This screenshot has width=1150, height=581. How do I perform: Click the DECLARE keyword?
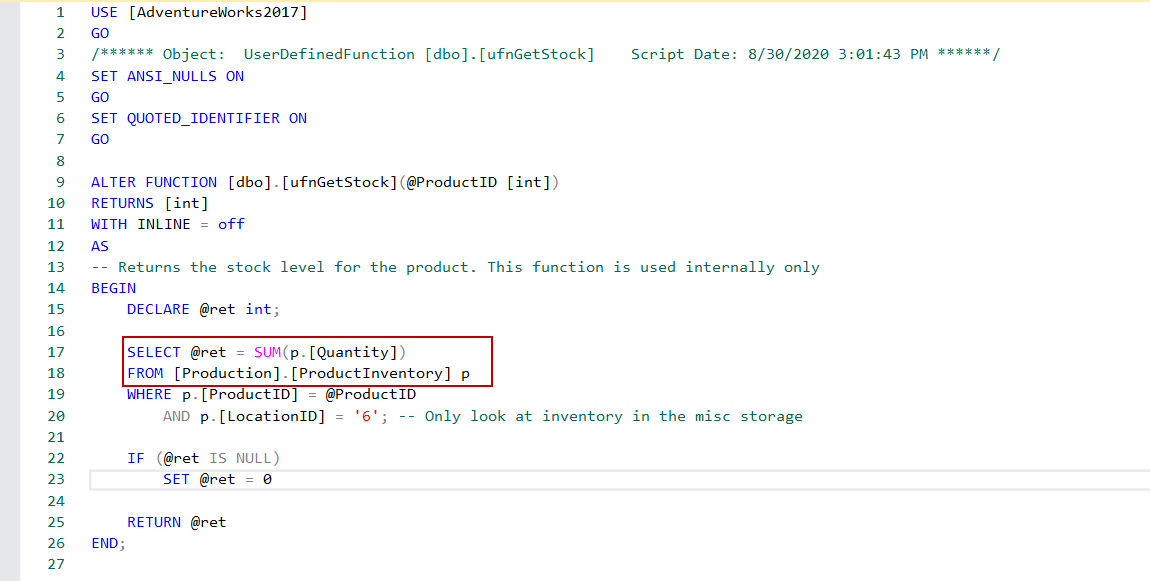pyautogui.click(x=158, y=309)
